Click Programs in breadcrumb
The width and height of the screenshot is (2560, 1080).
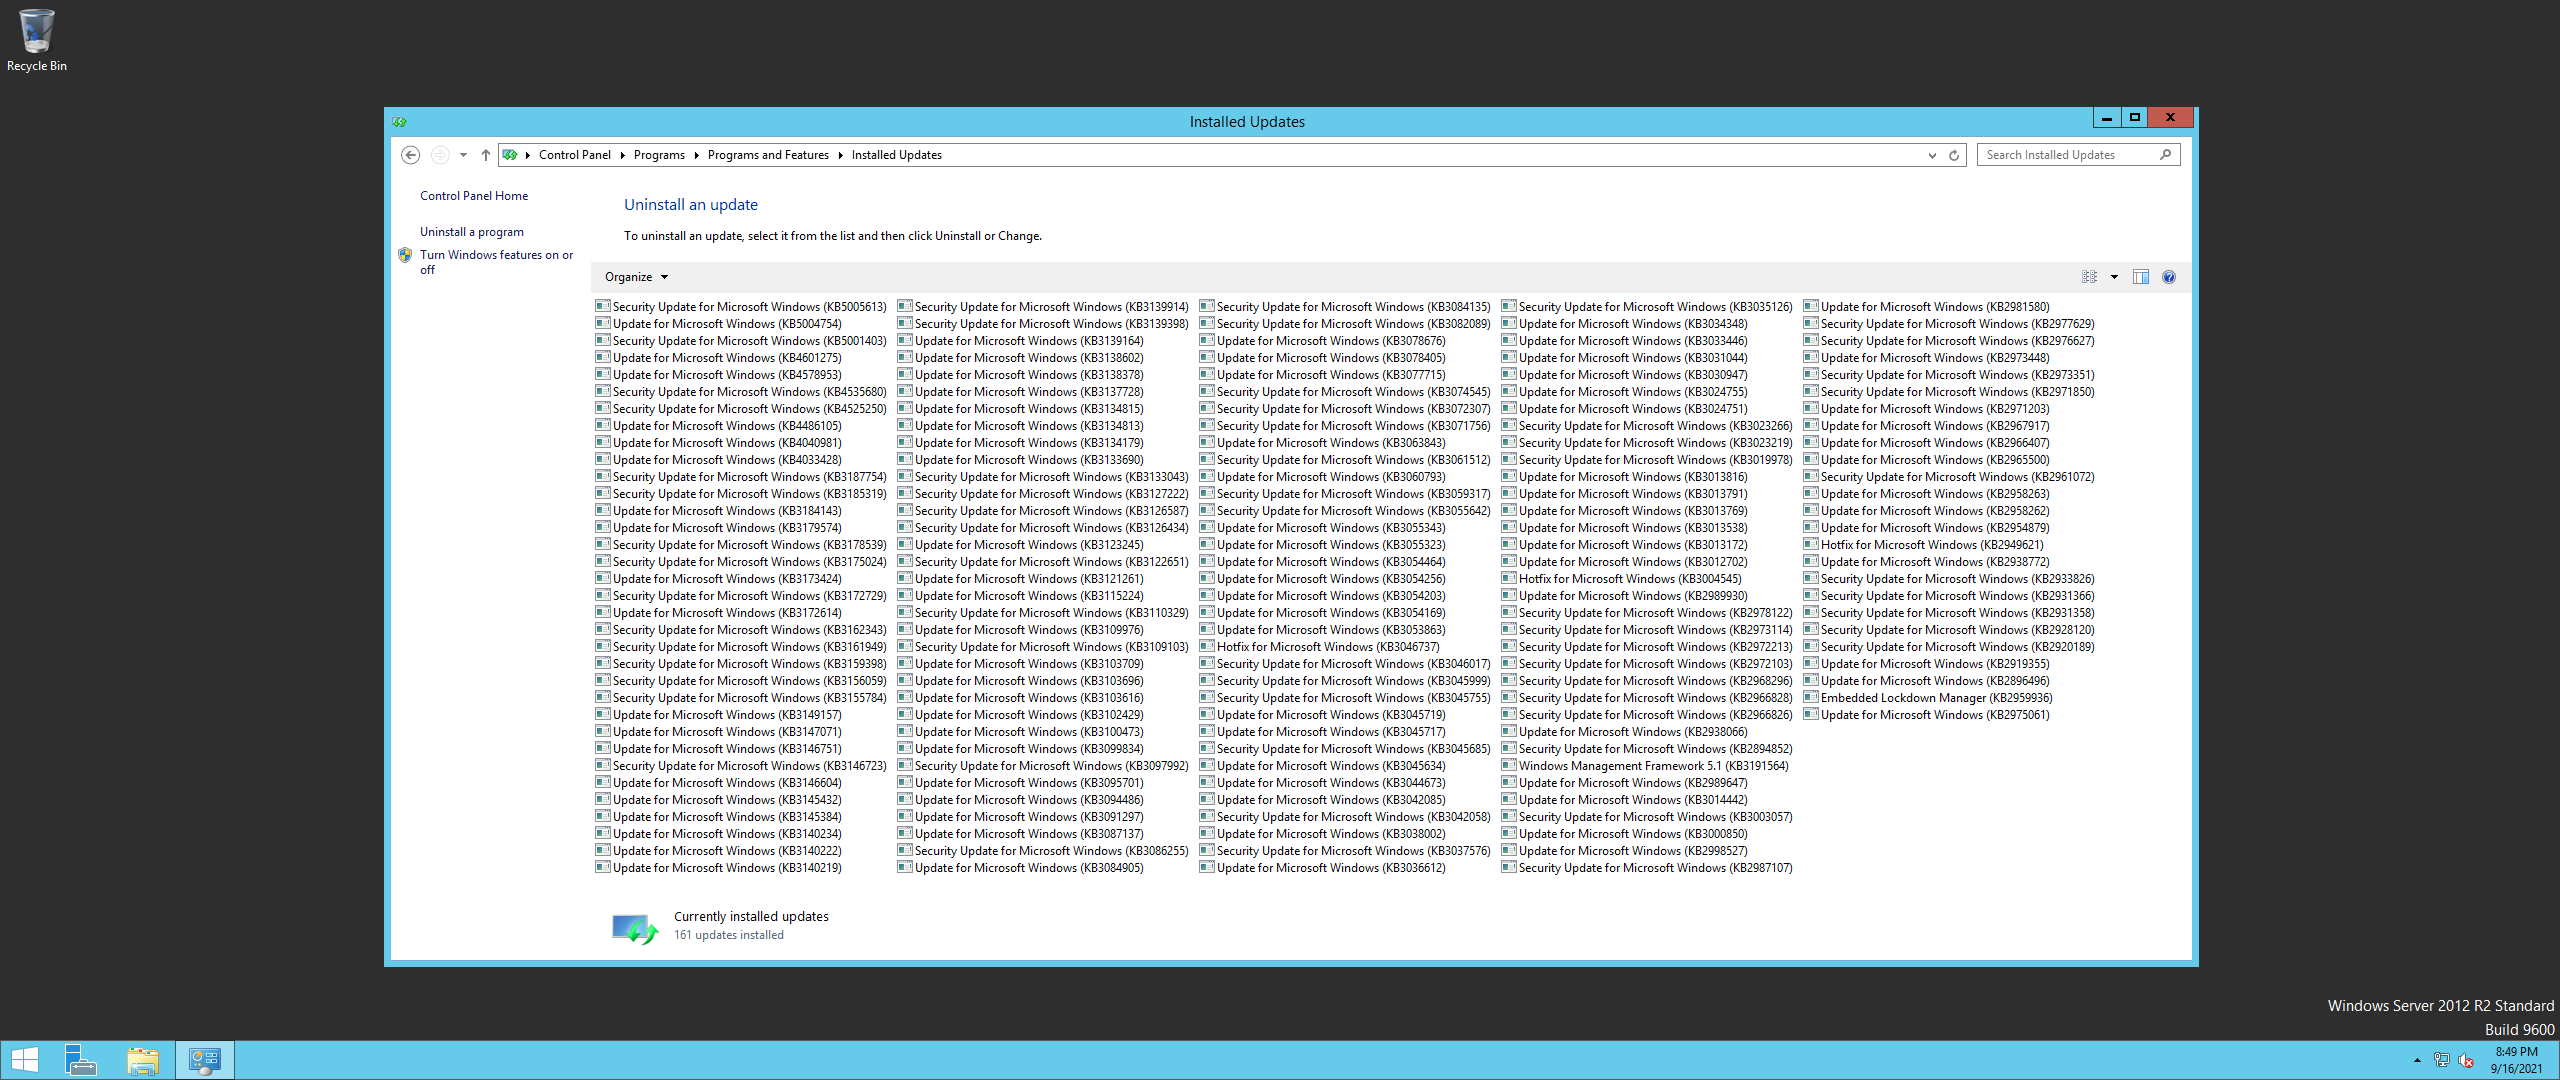659,155
